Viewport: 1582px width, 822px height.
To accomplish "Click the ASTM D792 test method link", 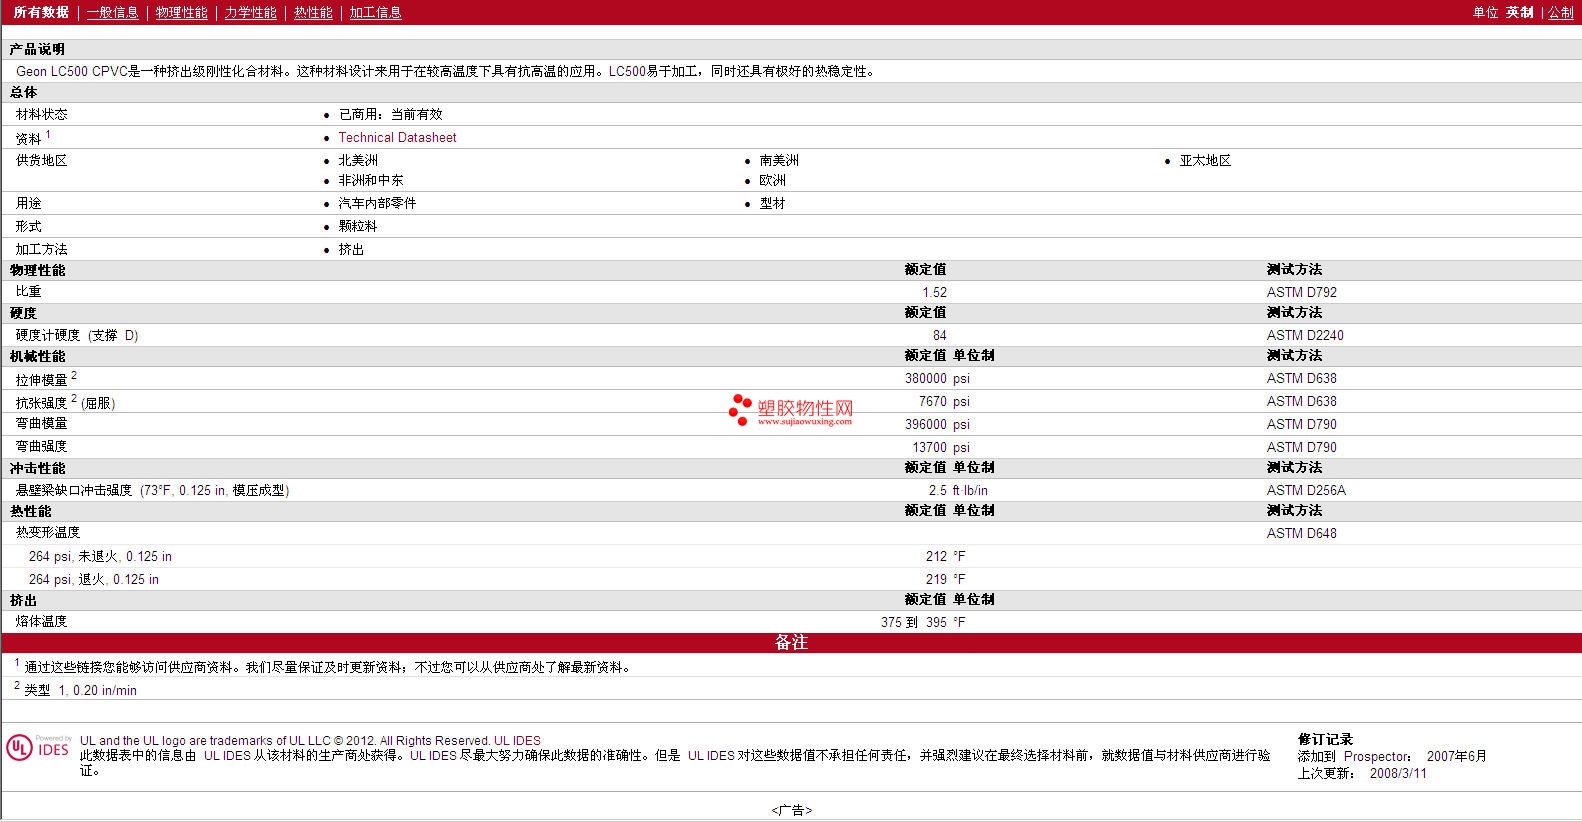I will click(x=1301, y=292).
